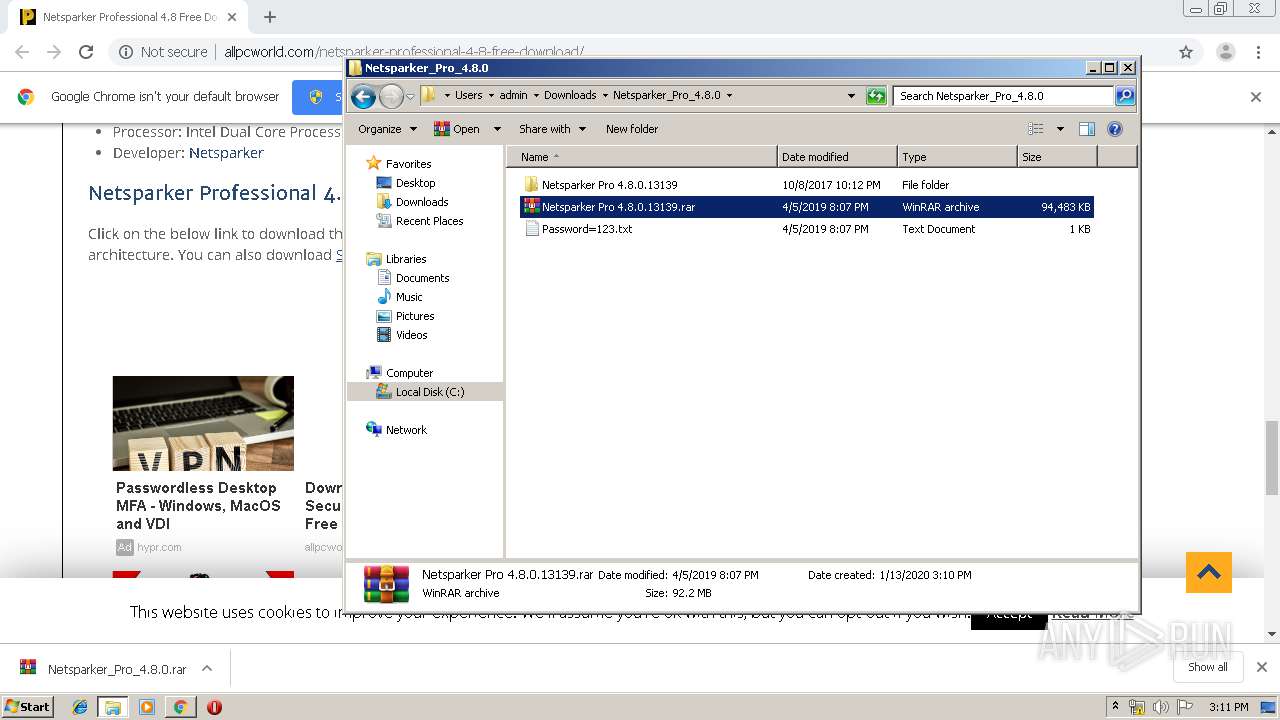1280x720 pixels.
Task: Click the green refresh button in address bar
Action: [x=876, y=96]
